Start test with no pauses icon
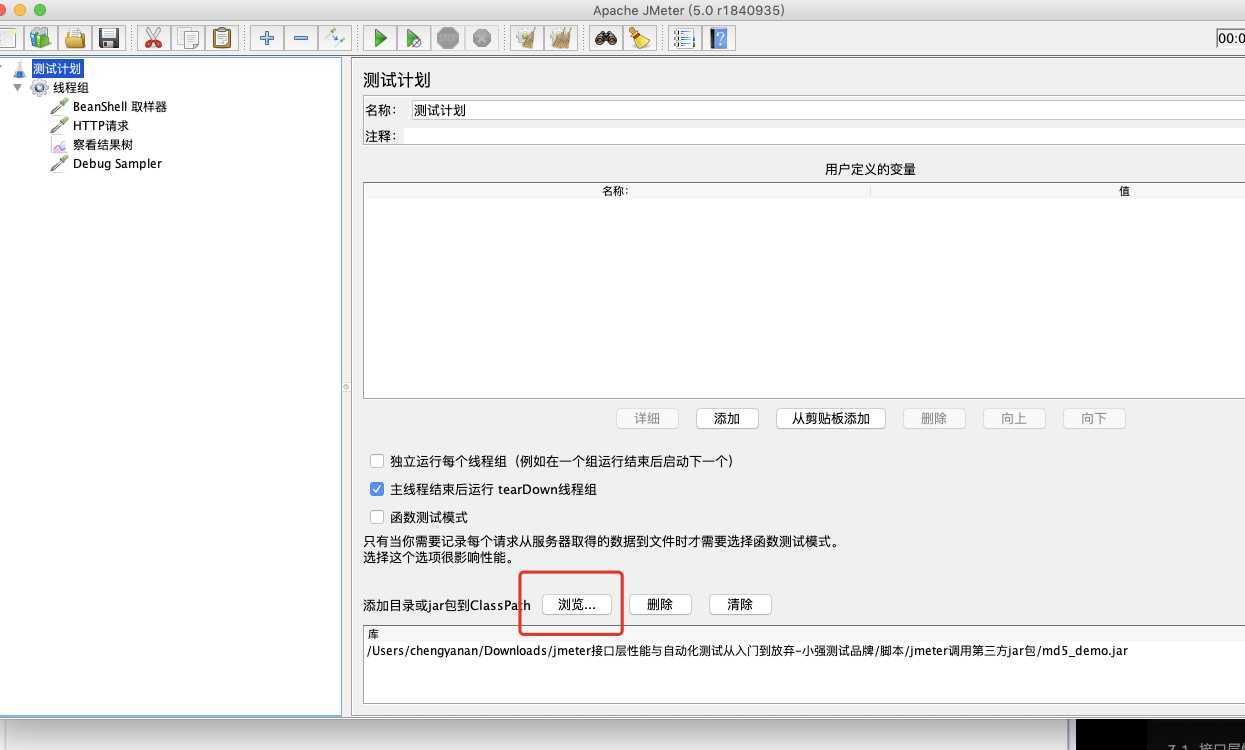1245x750 pixels. [413, 38]
